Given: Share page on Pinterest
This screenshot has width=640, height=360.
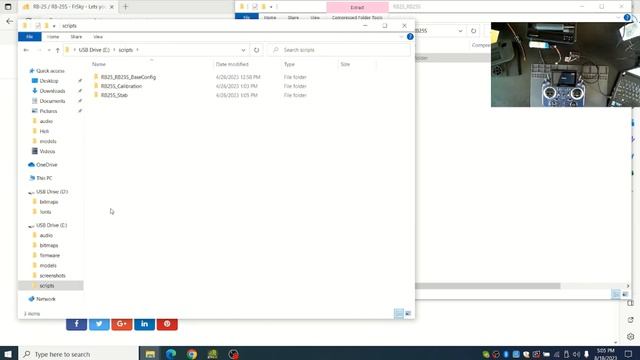Looking at the screenshot, I should 167,324.
